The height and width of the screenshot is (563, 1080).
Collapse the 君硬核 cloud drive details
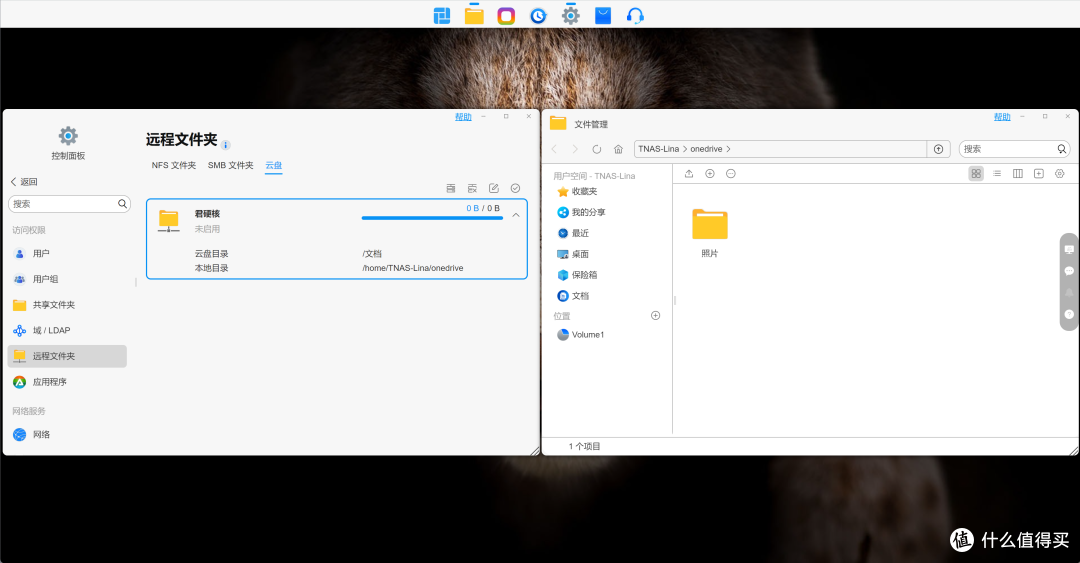516,215
